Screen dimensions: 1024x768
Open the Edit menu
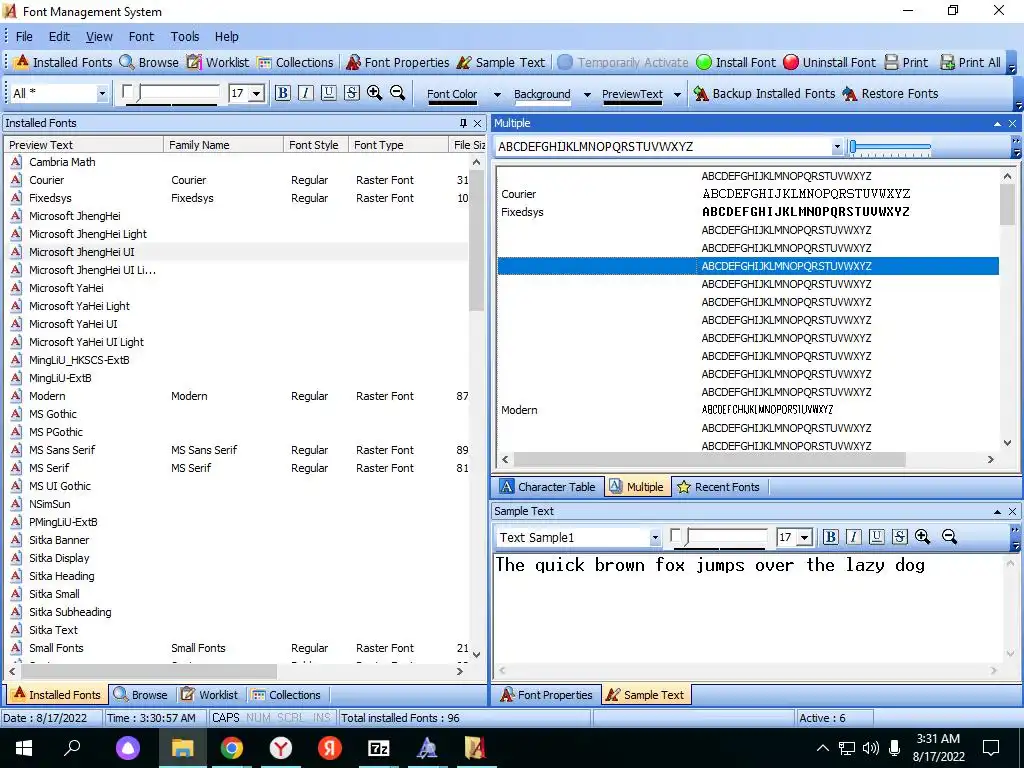tap(59, 37)
